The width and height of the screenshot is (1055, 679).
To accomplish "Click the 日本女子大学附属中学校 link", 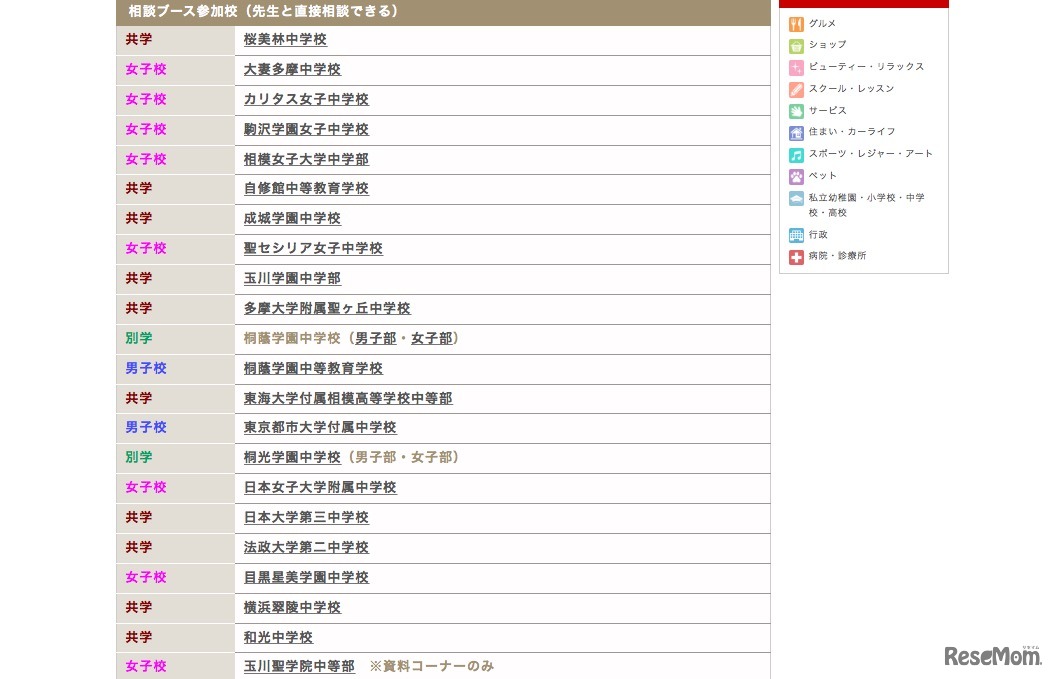I will click(x=318, y=488).
